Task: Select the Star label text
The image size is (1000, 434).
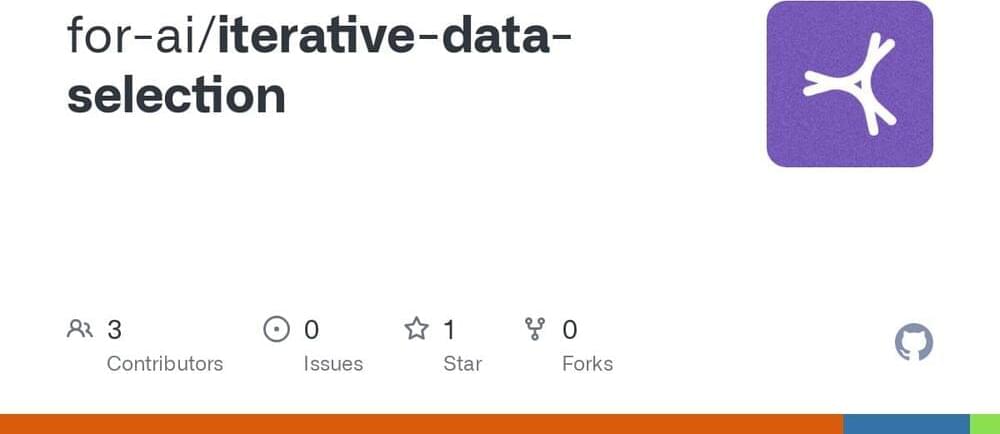Action: (x=462, y=363)
